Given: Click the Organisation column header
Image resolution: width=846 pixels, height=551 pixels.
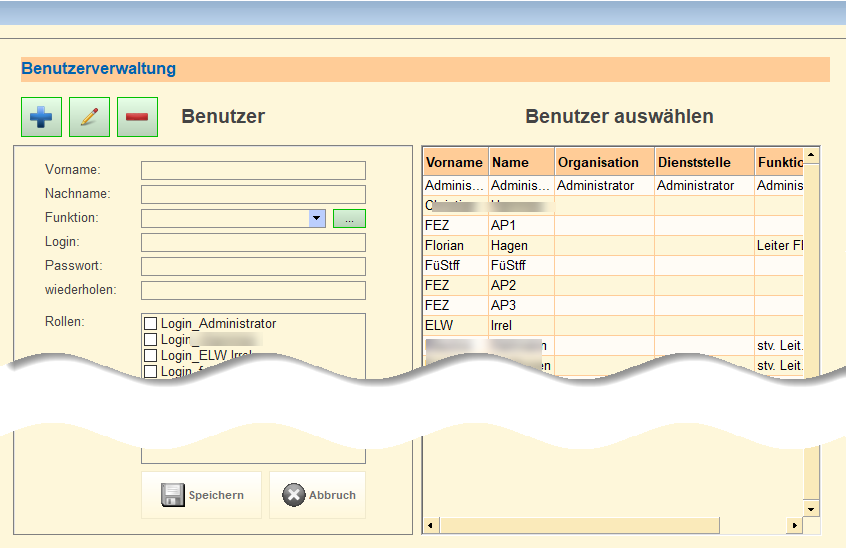Looking at the screenshot, I should coord(598,162).
